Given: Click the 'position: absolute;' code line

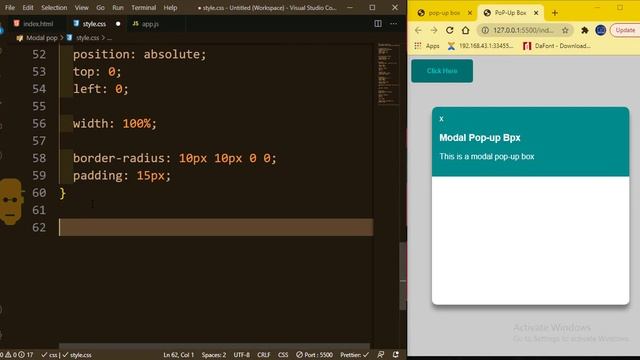Looking at the screenshot, I should click(140, 54).
